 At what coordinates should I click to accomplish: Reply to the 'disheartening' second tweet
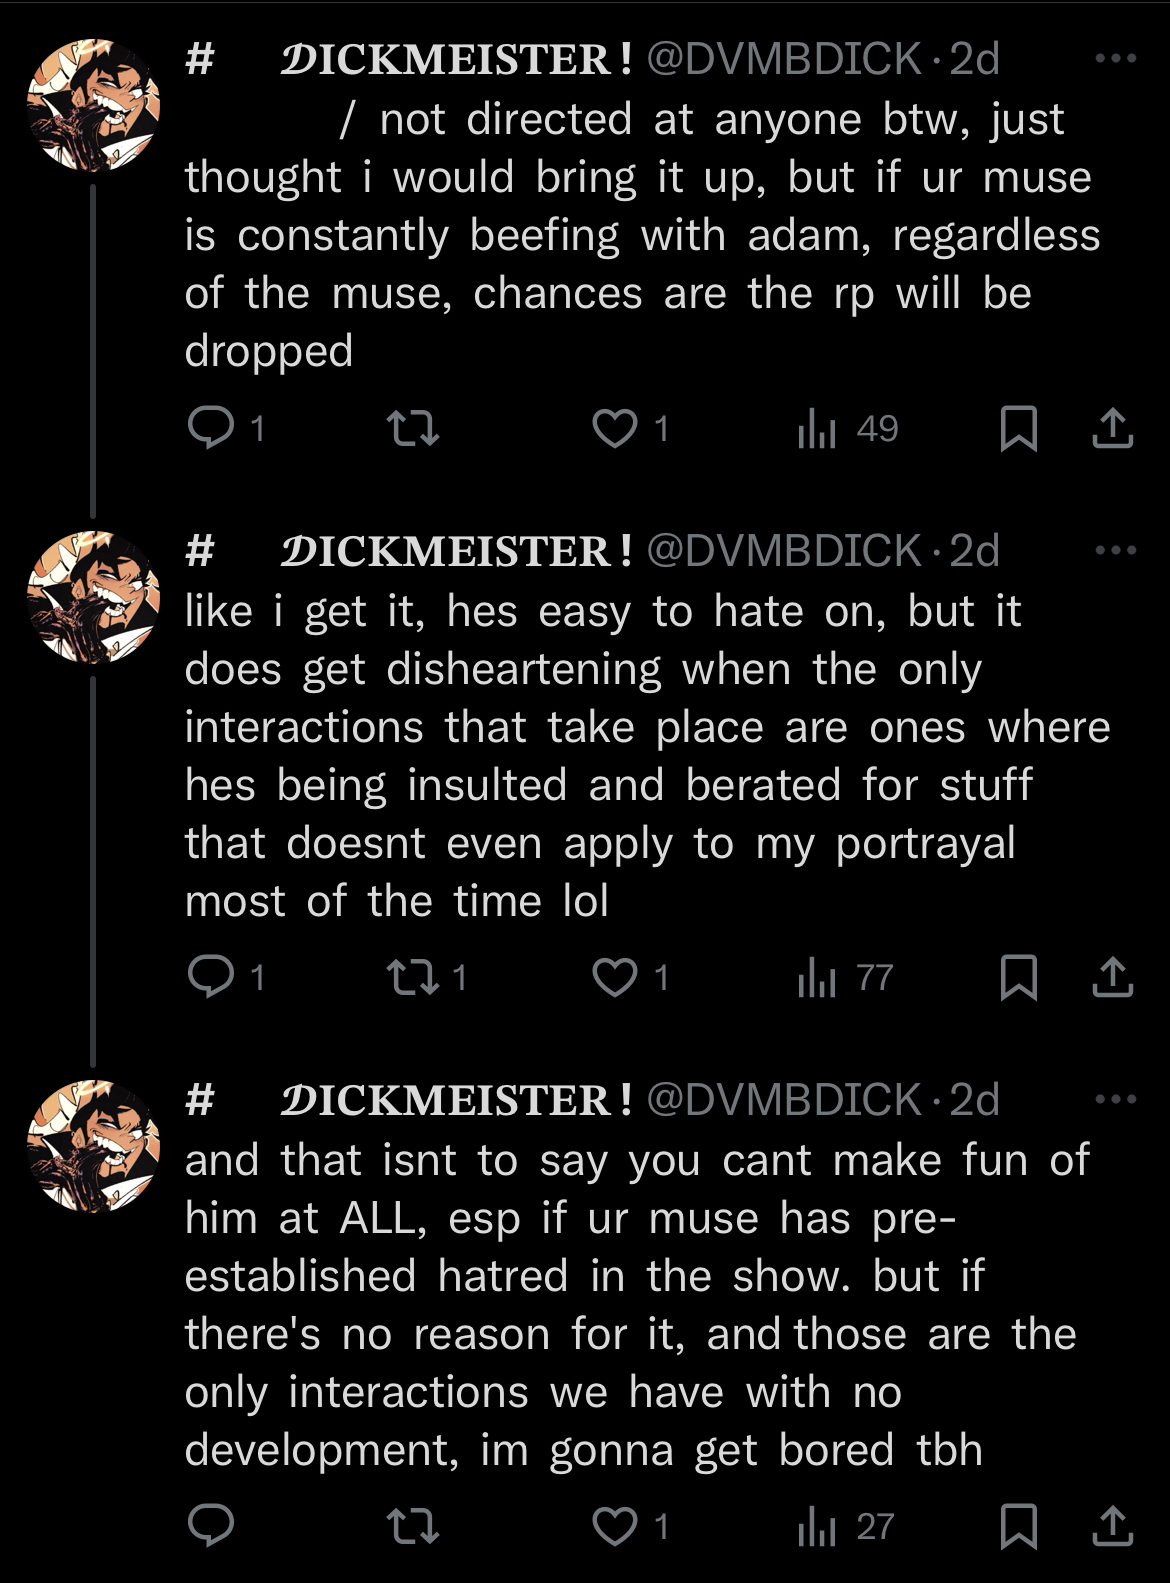click(x=211, y=977)
